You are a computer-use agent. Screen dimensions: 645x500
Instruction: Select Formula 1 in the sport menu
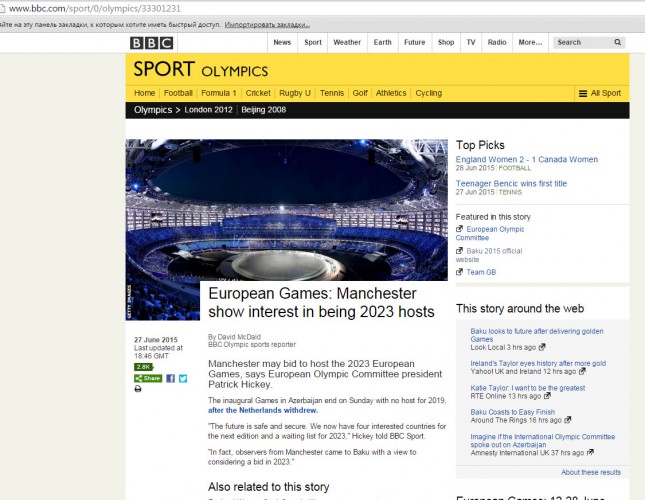tap(218, 93)
